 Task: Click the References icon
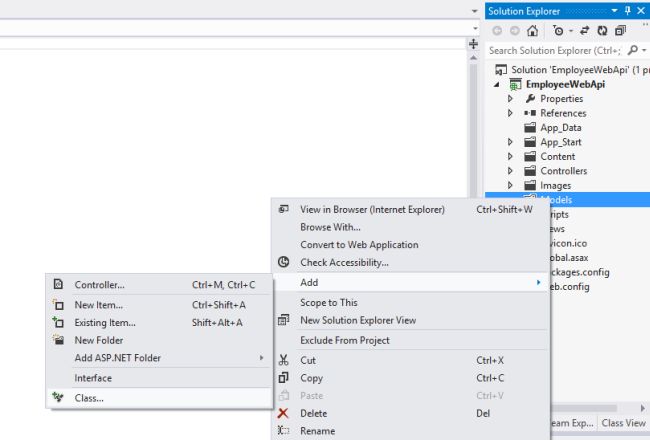(x=530, y=113)
